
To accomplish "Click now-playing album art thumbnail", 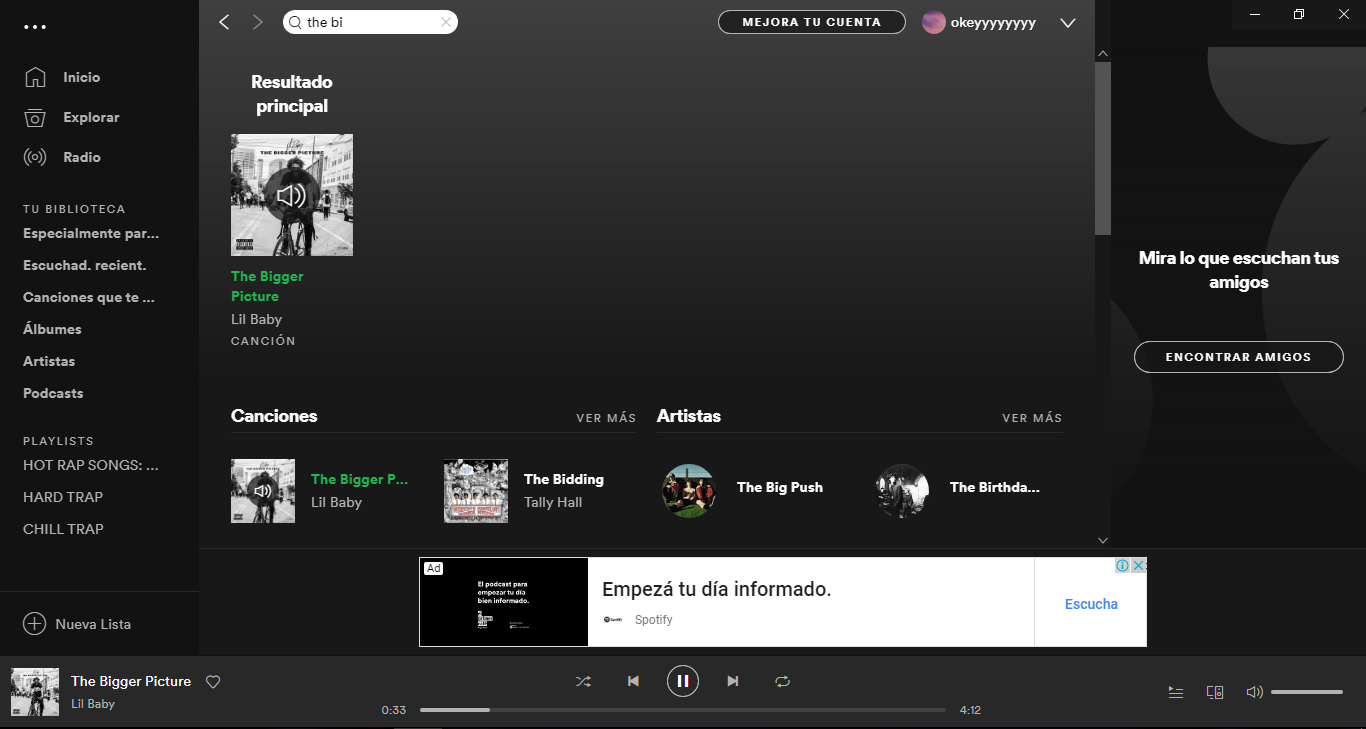I will coord(35,692).
